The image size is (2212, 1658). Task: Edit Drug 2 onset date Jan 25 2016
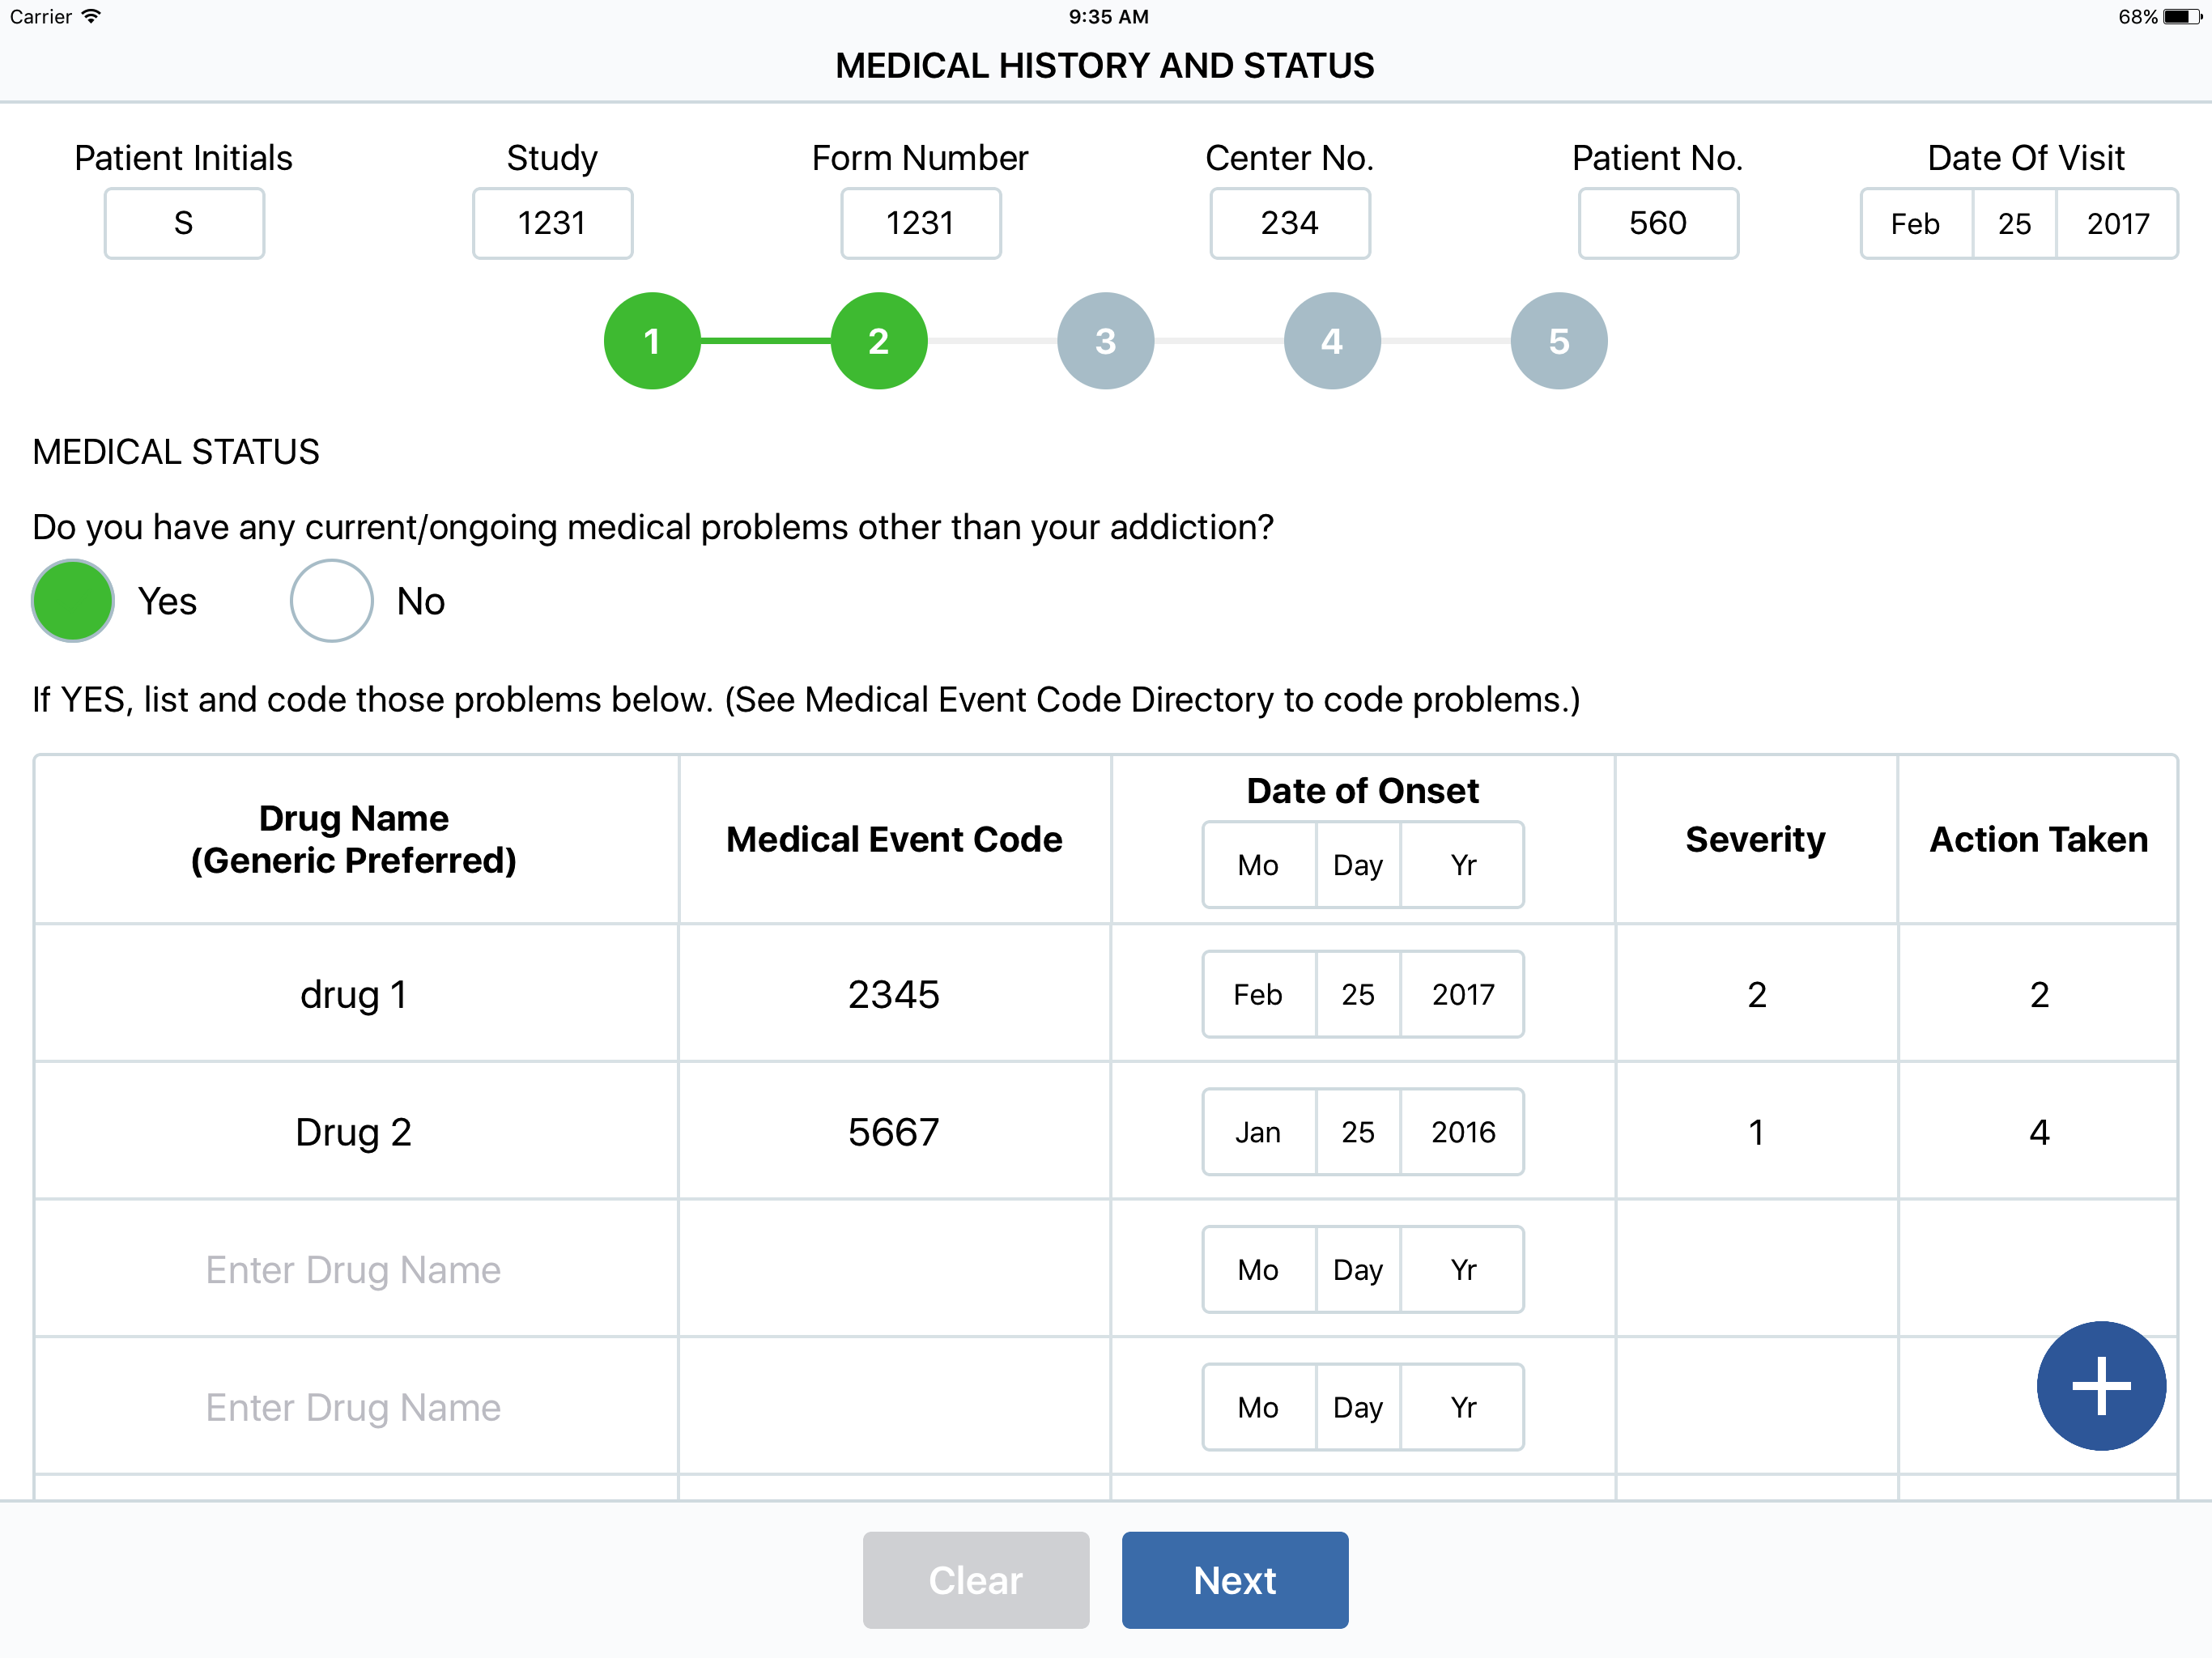point(1362,1132)
